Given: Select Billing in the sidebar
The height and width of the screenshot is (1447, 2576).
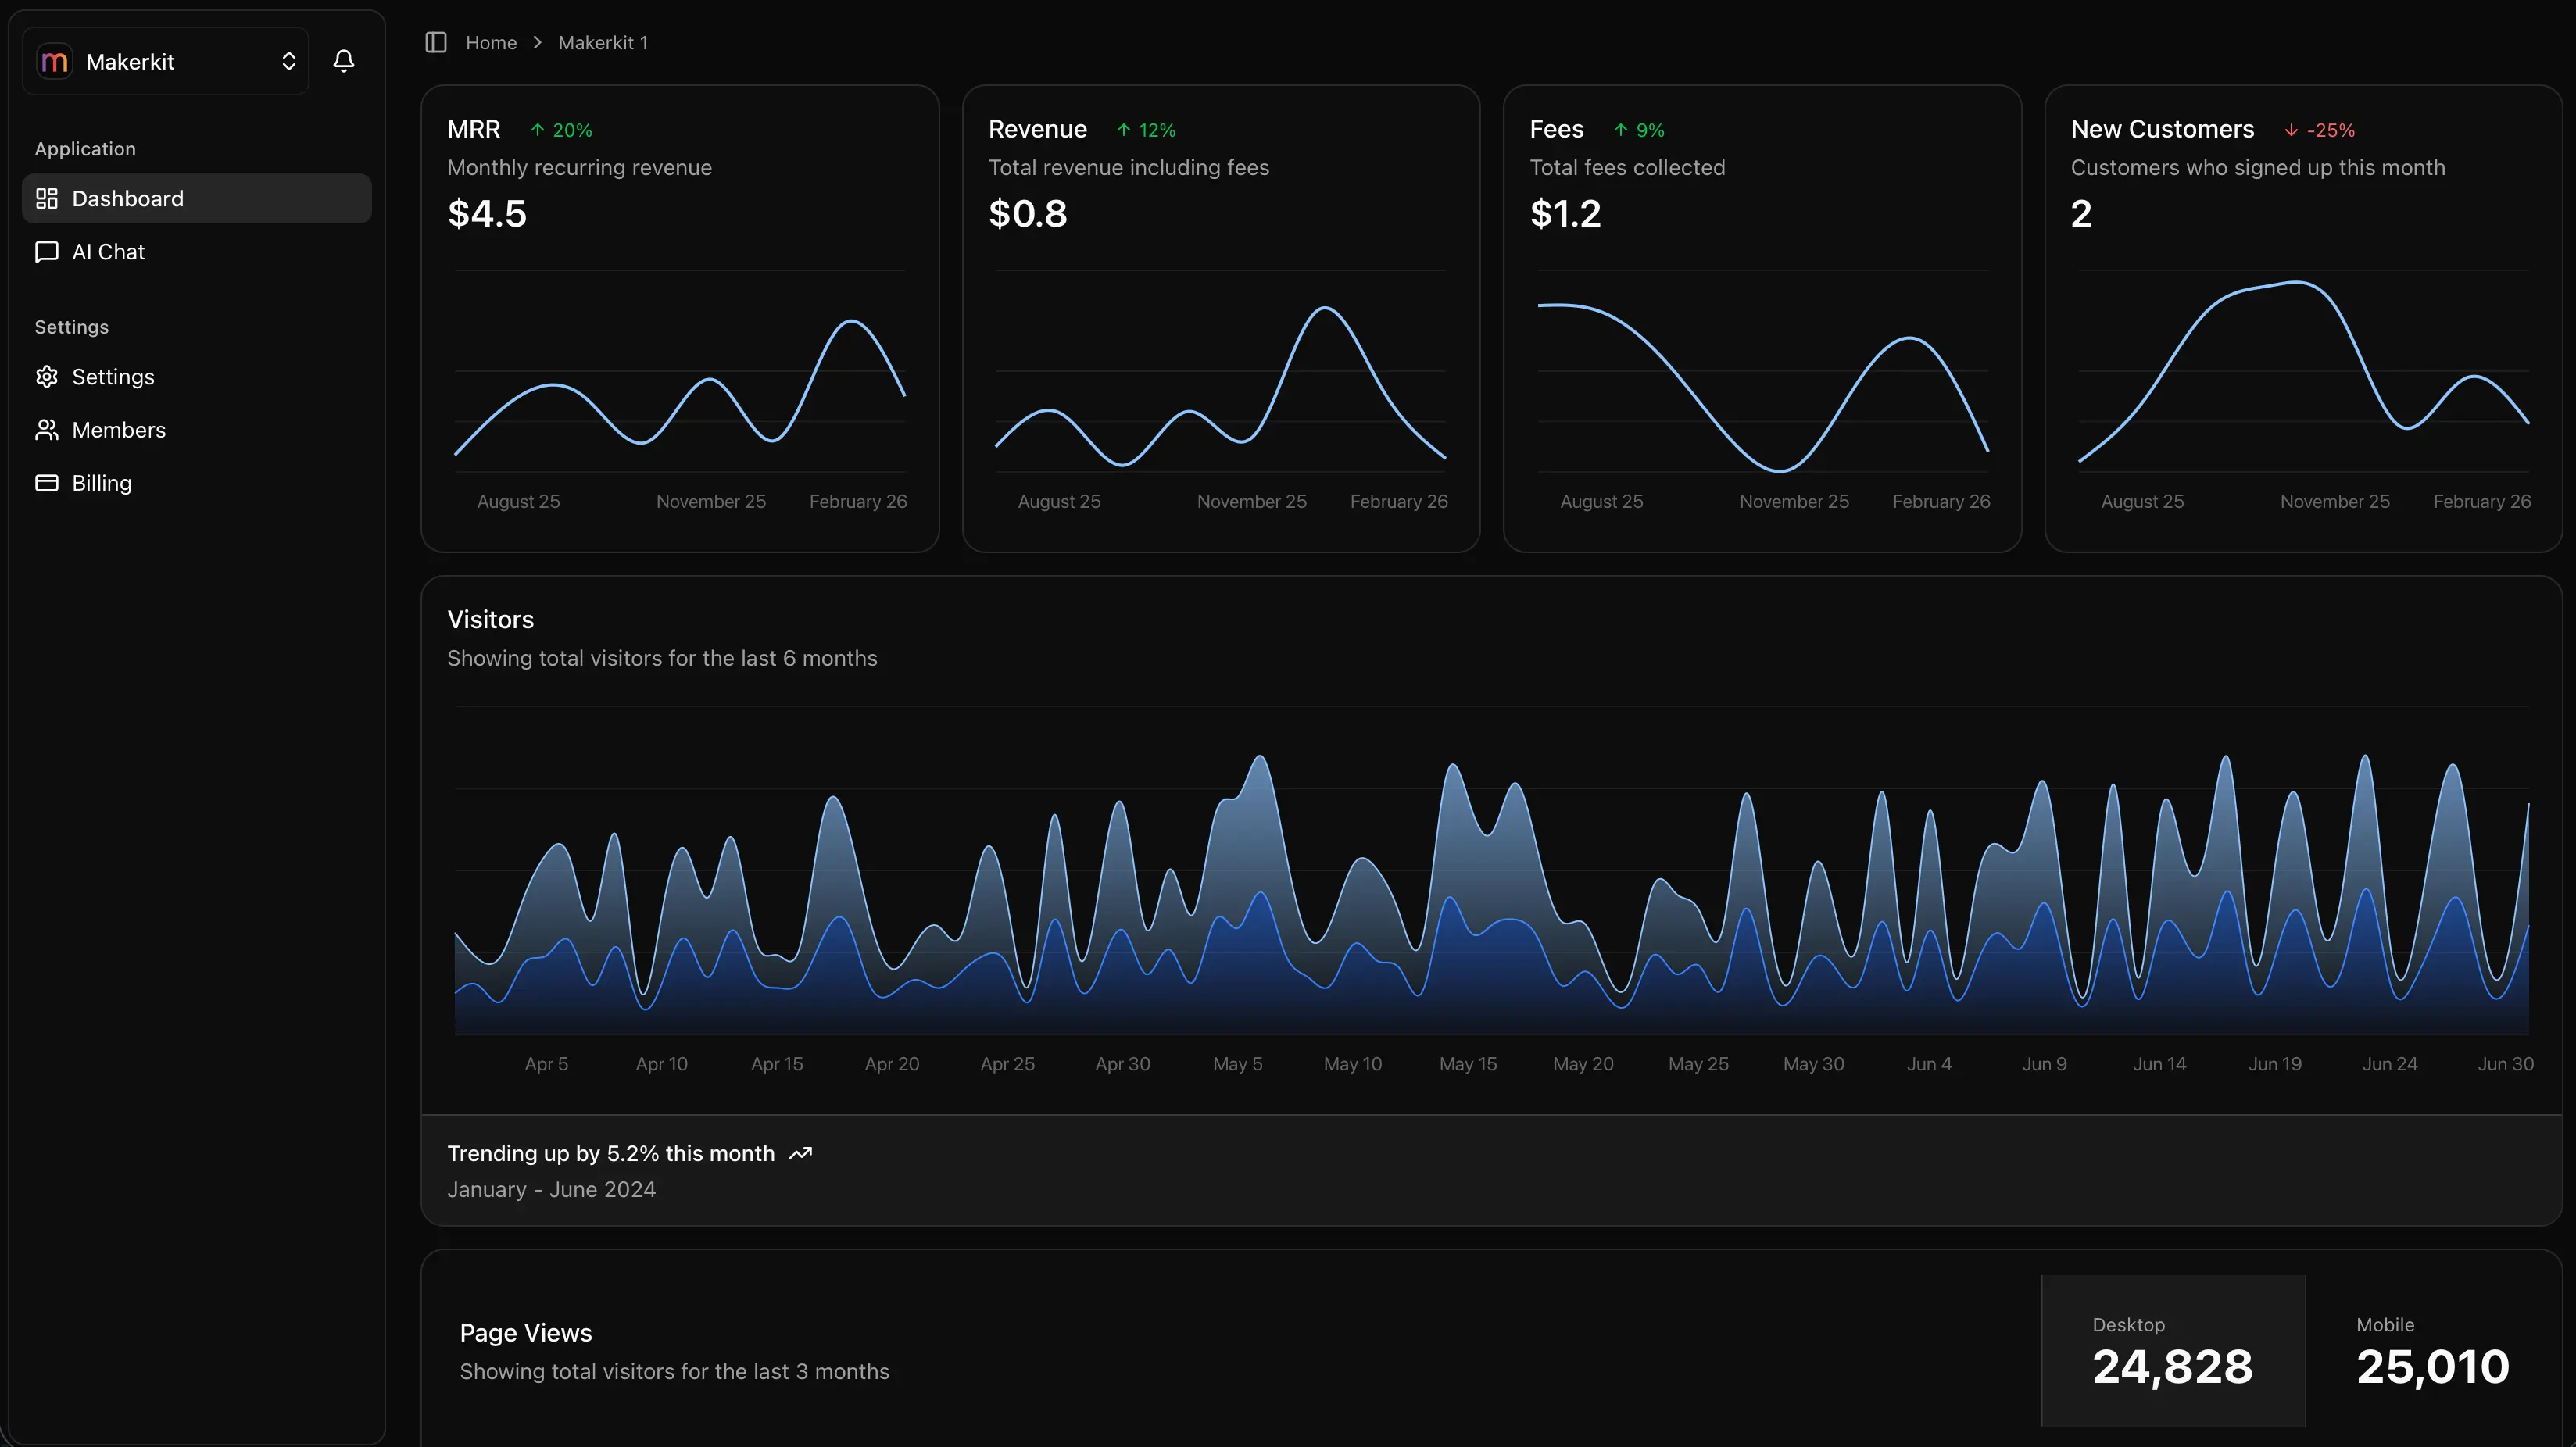Looking at the screenshot, I should pyautogui.click(x=101, y=482).
